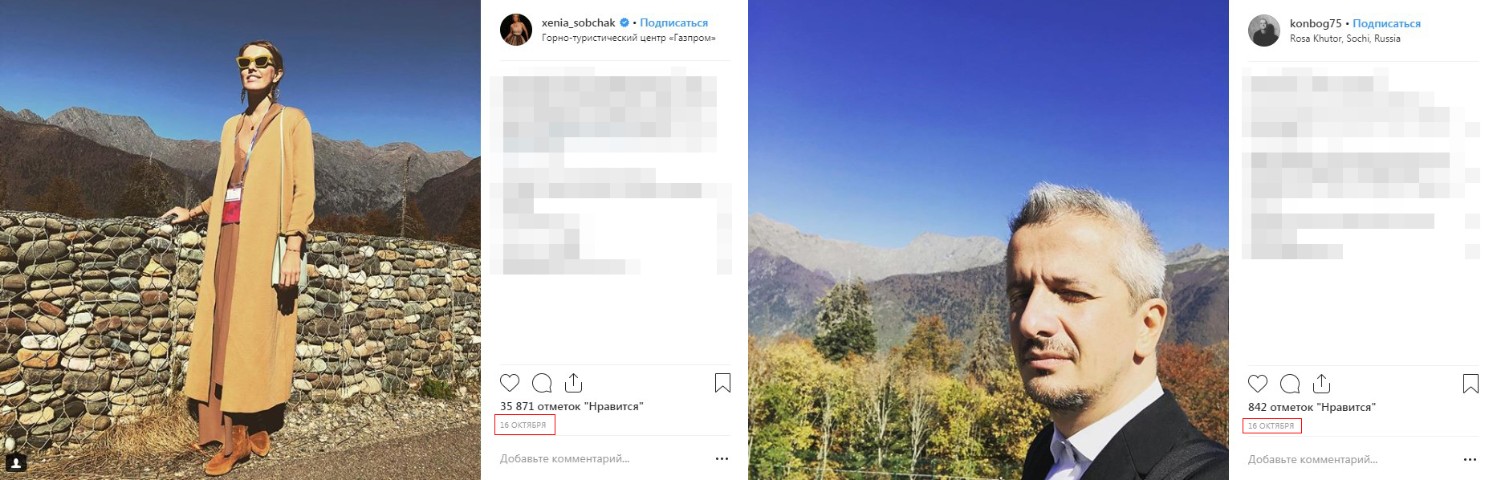Click the verified badge next to xenia_sobchak
This screenshot has width=1497, height=480.
point(625,23)
